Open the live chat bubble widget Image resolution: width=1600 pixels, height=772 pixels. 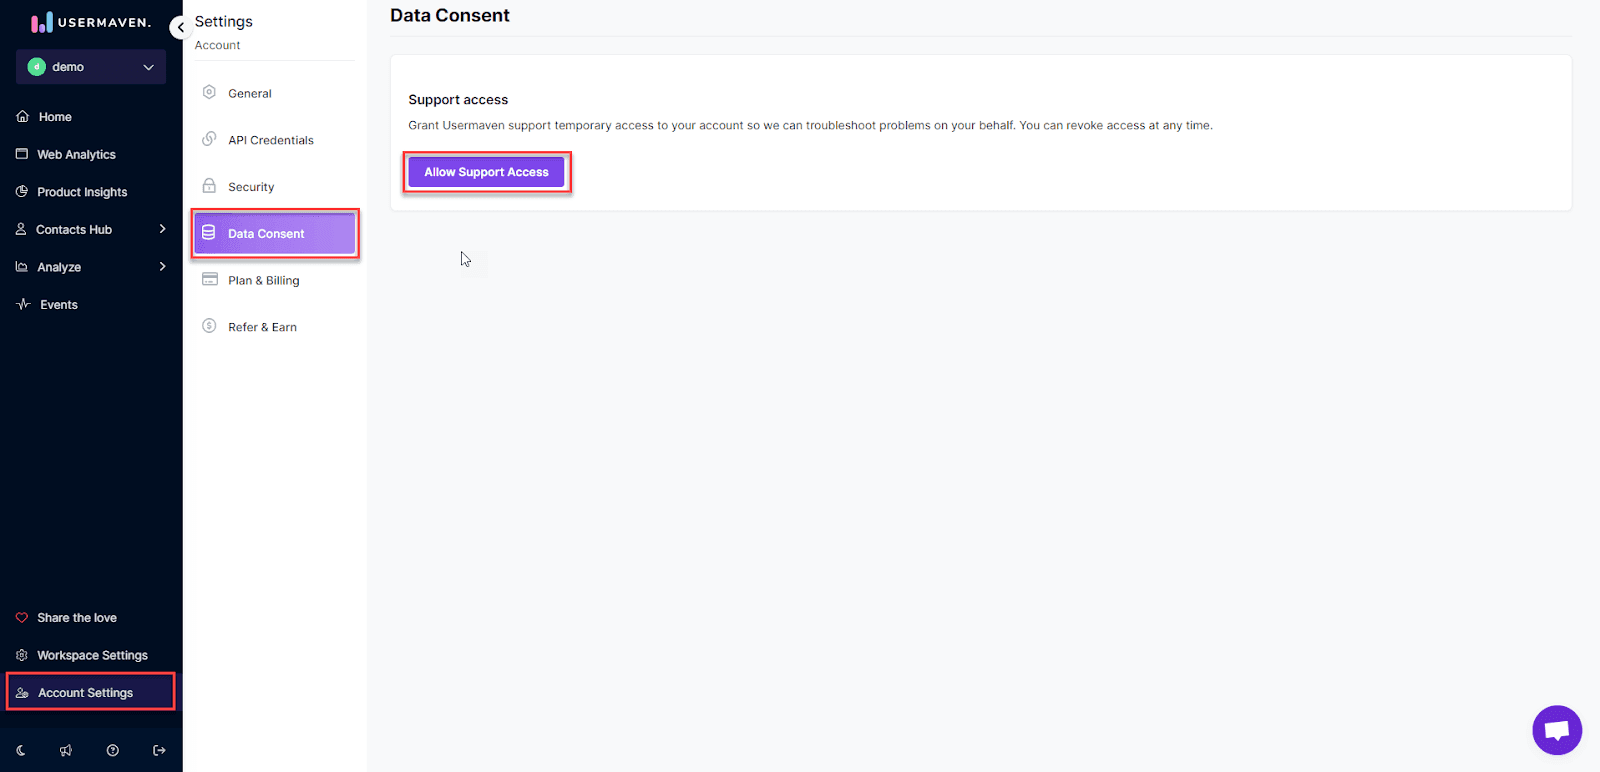pos(1556,730)
